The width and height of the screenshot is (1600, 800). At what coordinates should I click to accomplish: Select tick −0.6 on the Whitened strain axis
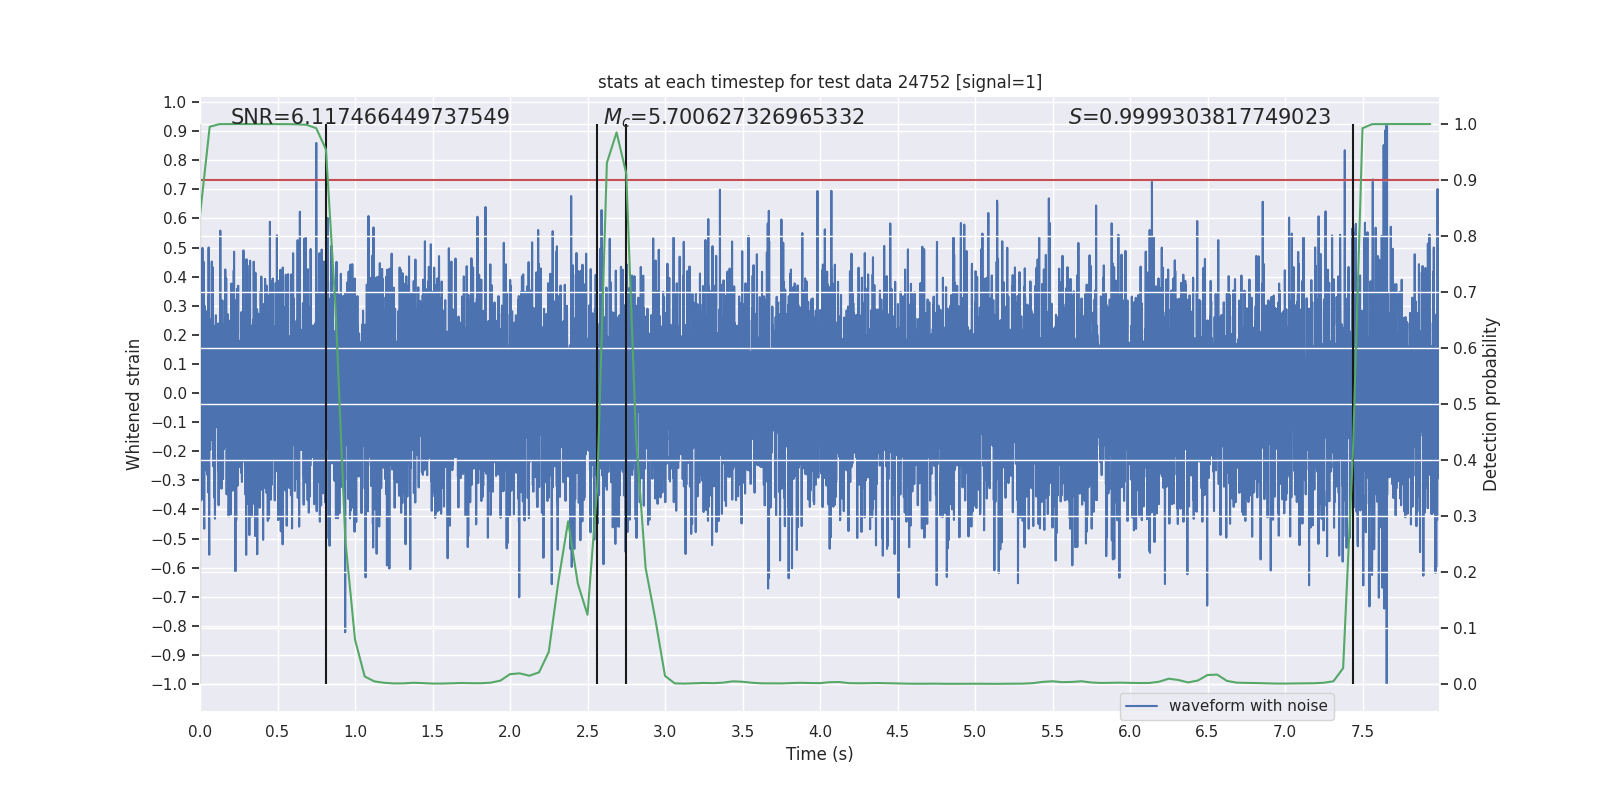point(169,568)
